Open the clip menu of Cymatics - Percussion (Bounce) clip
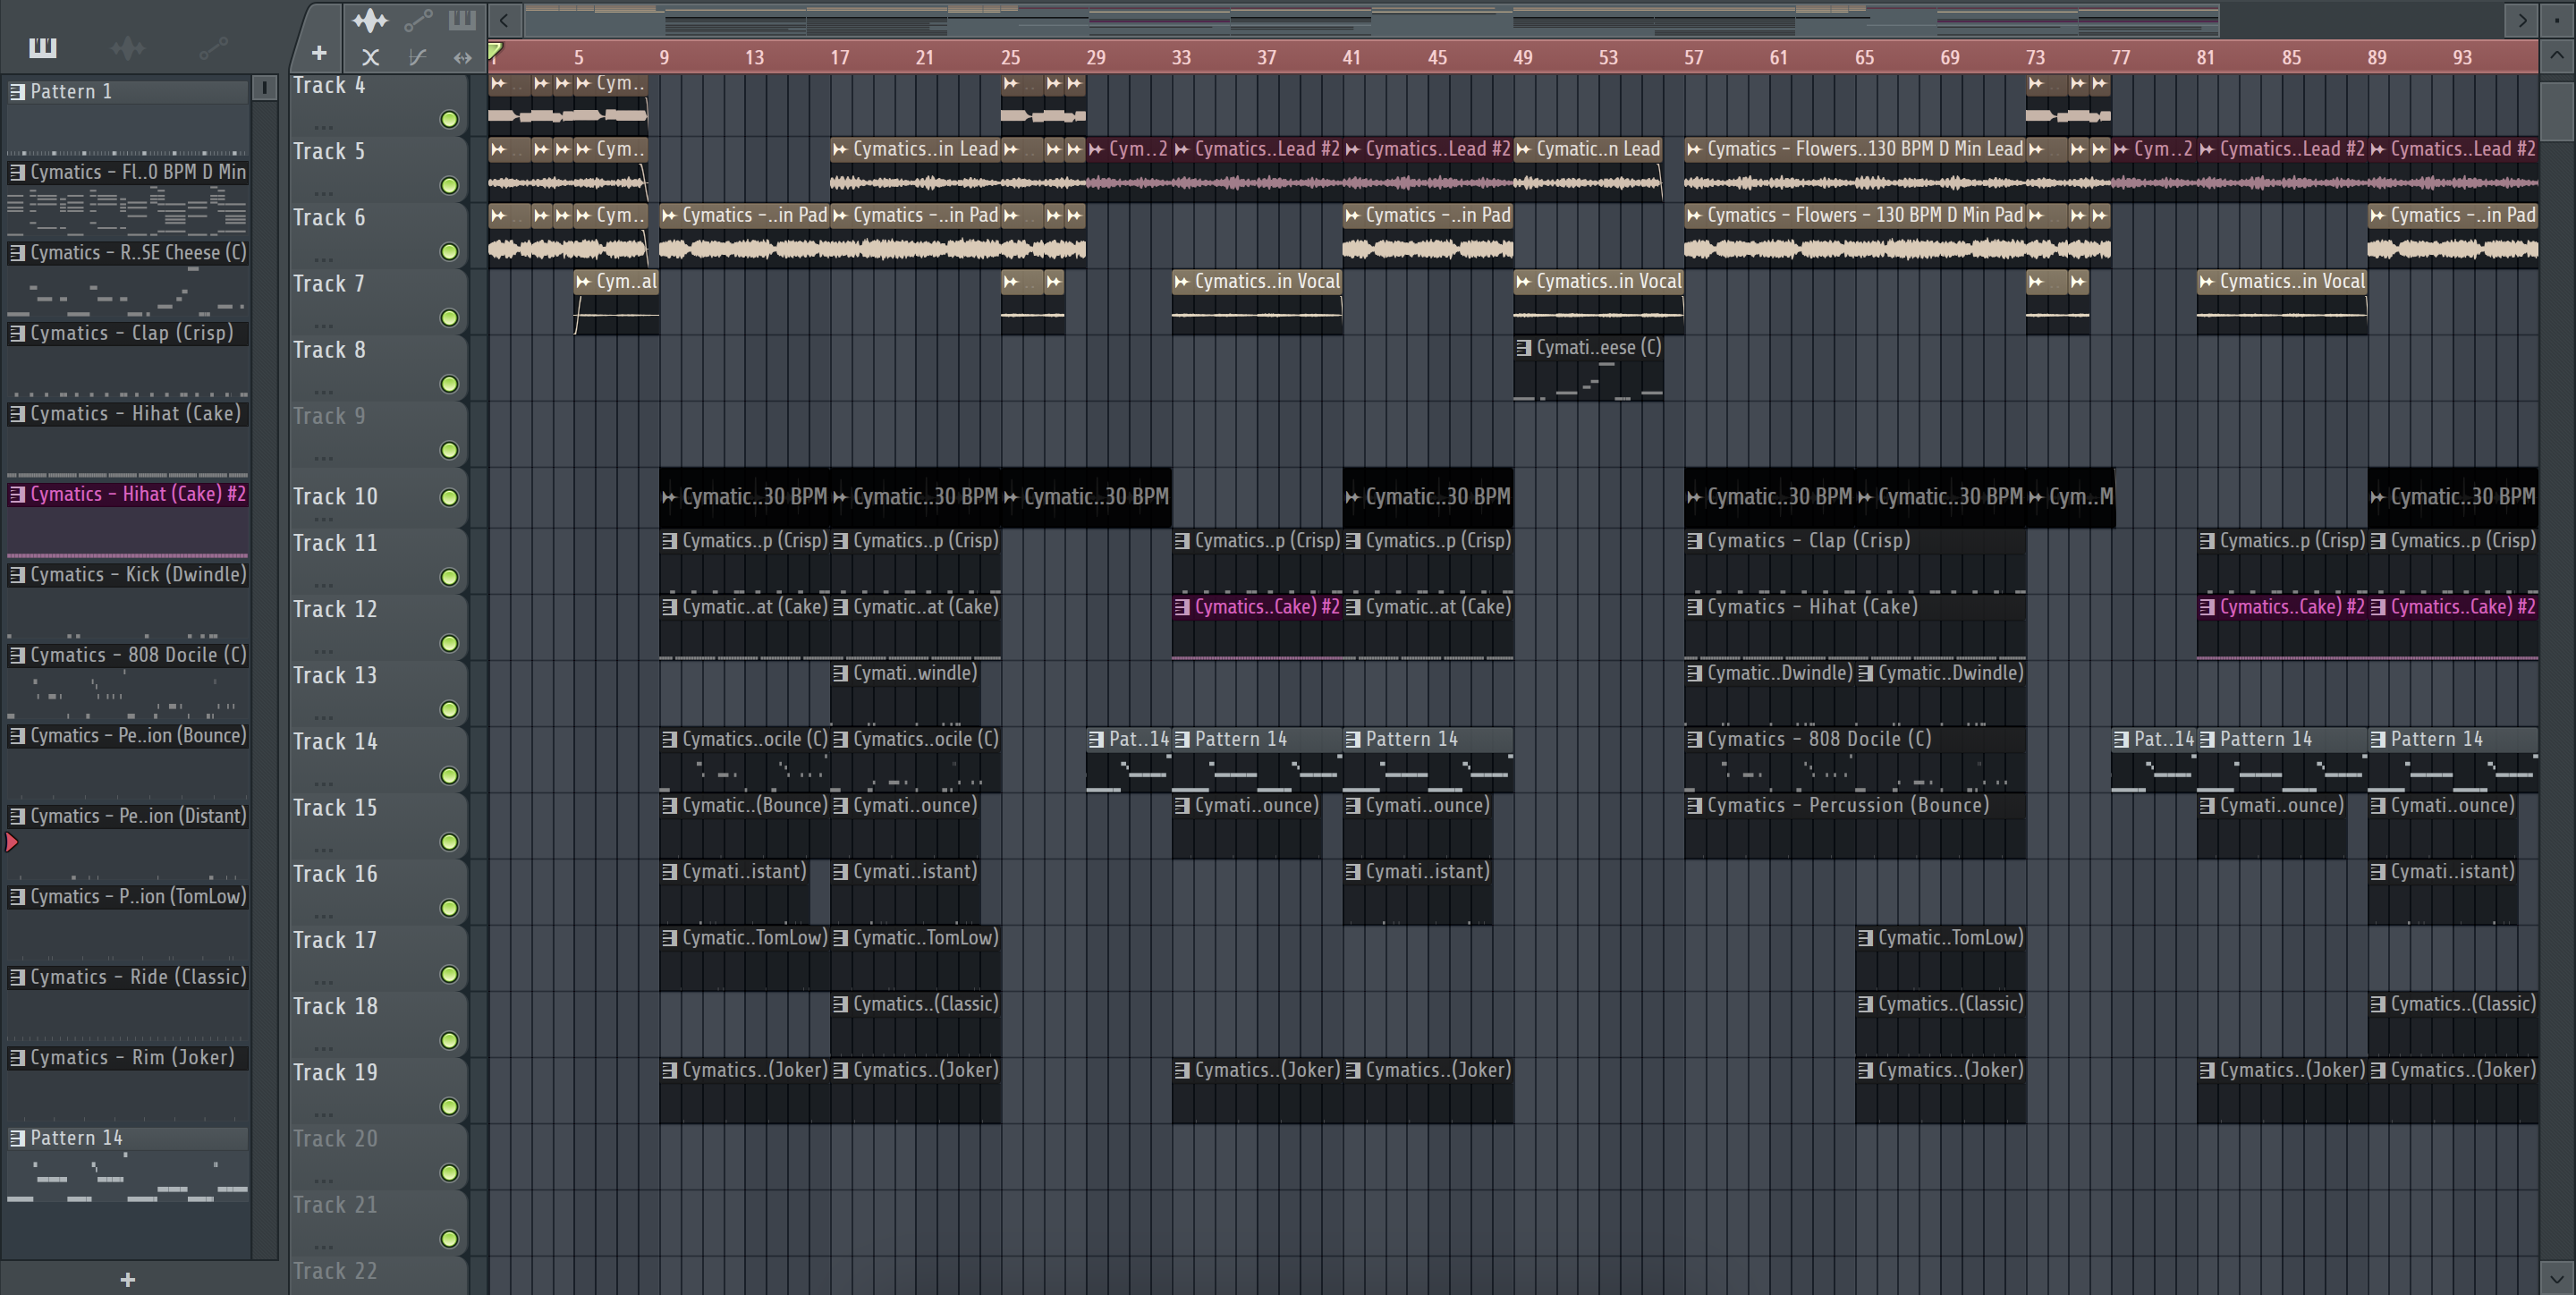This screenshot has height=1295, width=2576. tap(1694, 806)
